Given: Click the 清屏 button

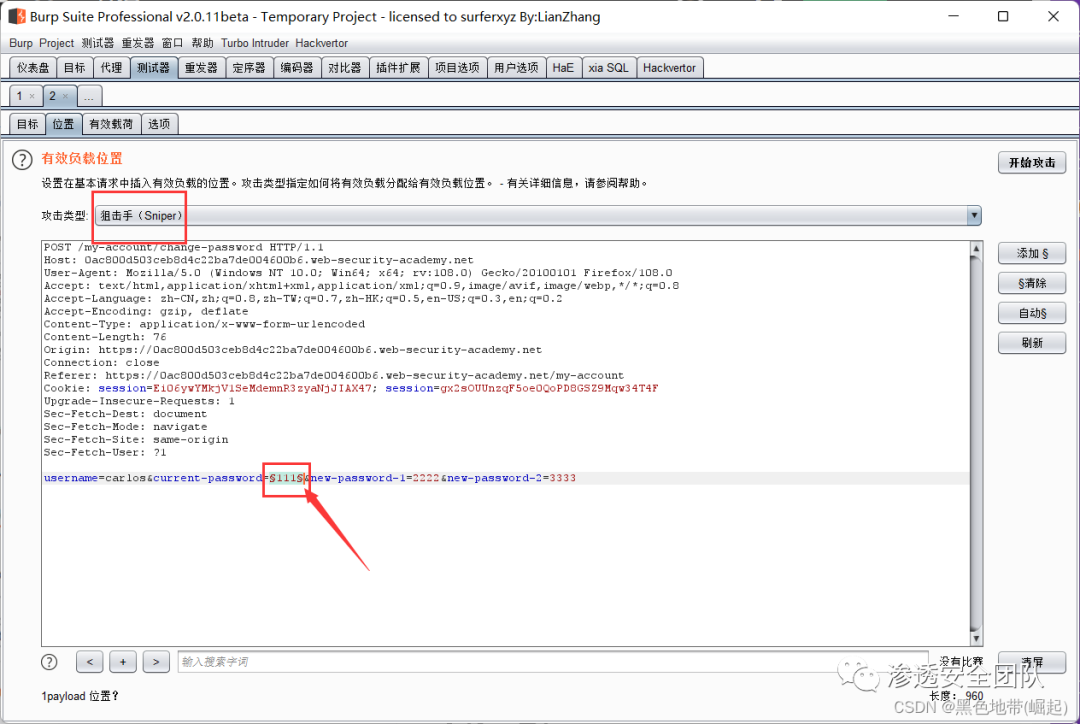Looking at the screenshot, I should [1032, 662].
